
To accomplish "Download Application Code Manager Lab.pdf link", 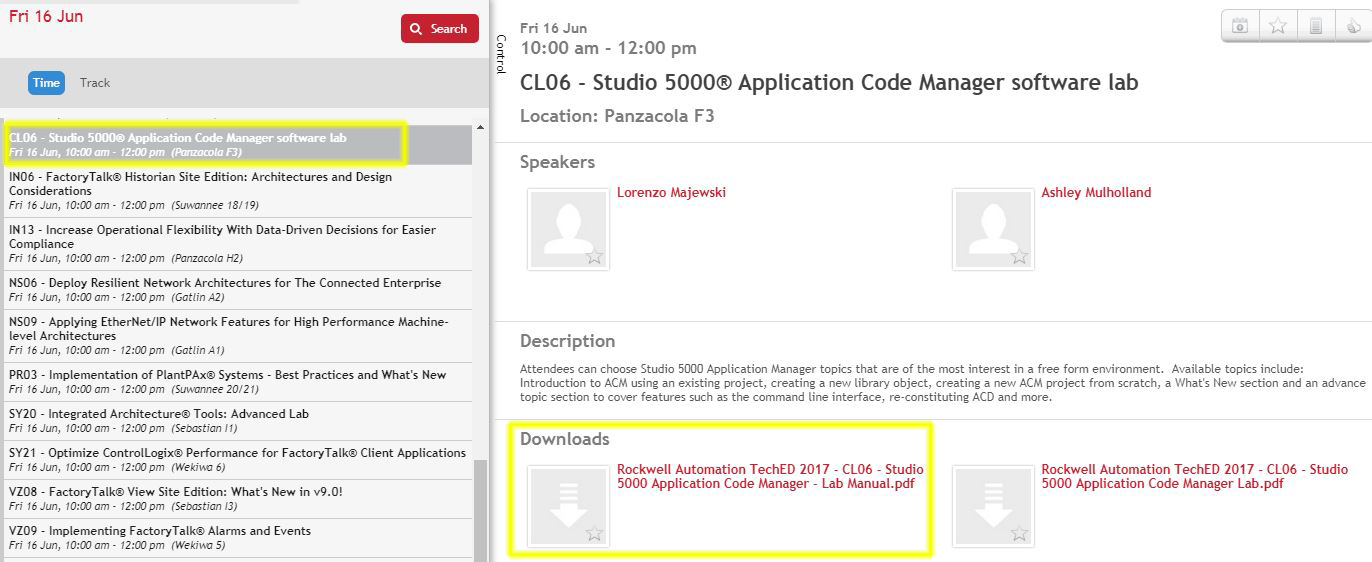I will coord(1194,476).
